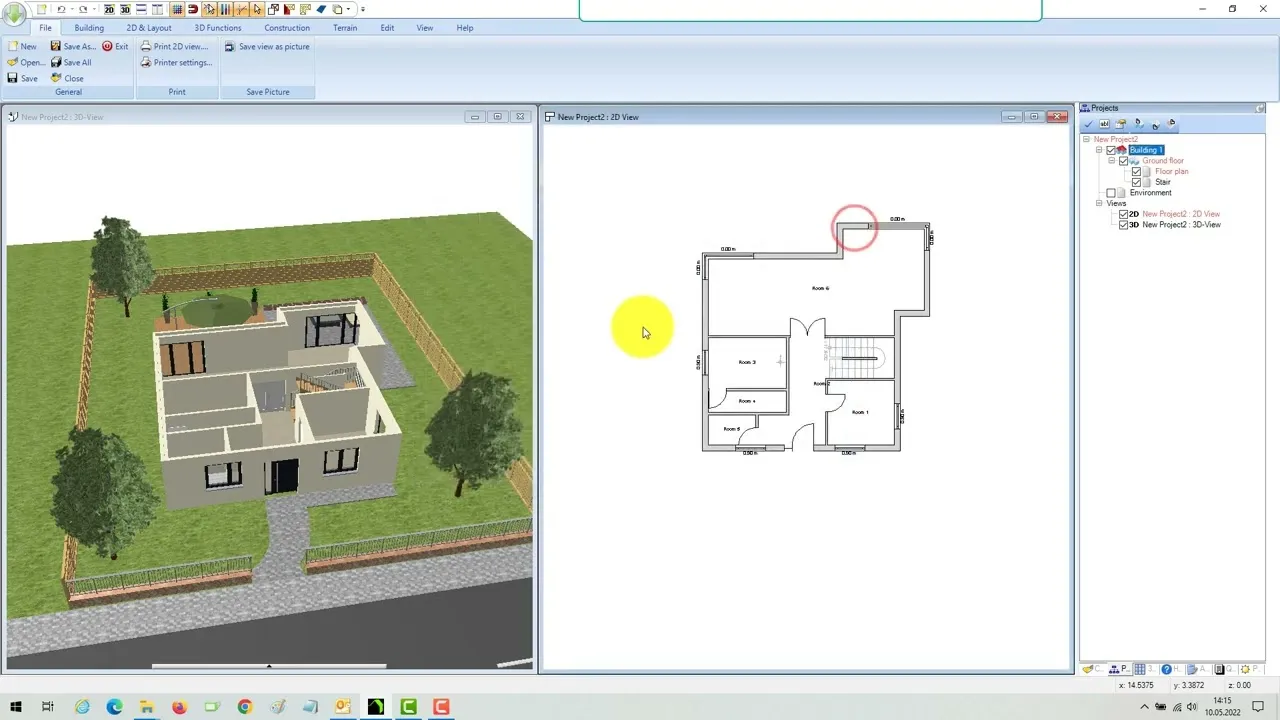Click the redo arrow icon
This screenshot has height=720, width=1280.
[x=83, y=9]
